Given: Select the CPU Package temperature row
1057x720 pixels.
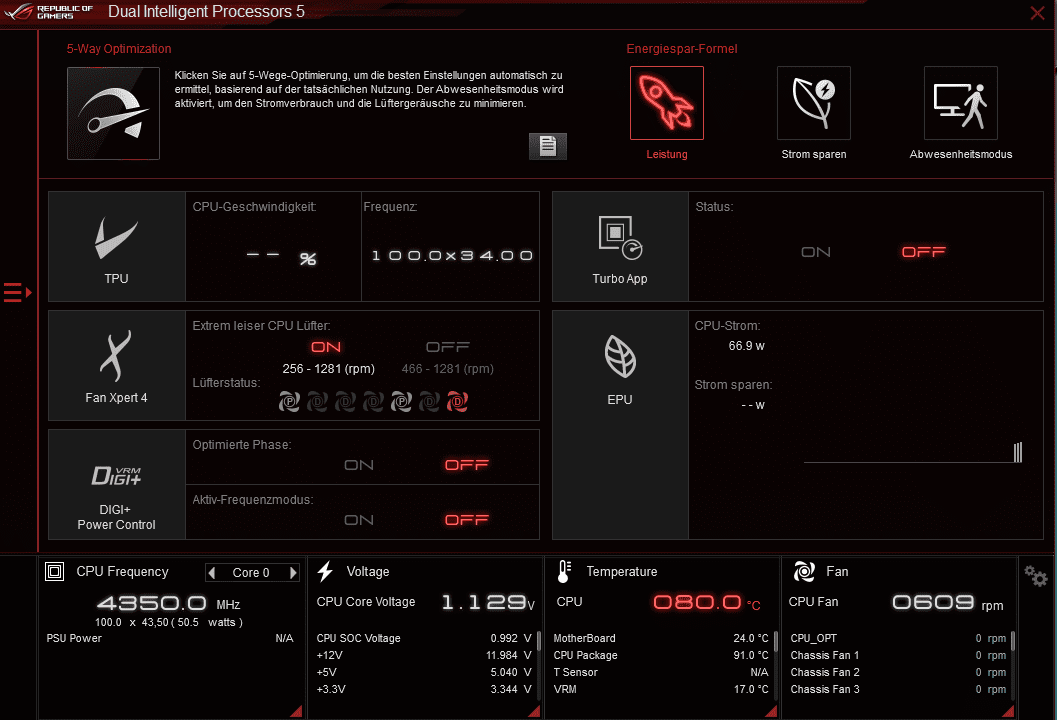Looking at the screenshot, I should tap(661, 655).
